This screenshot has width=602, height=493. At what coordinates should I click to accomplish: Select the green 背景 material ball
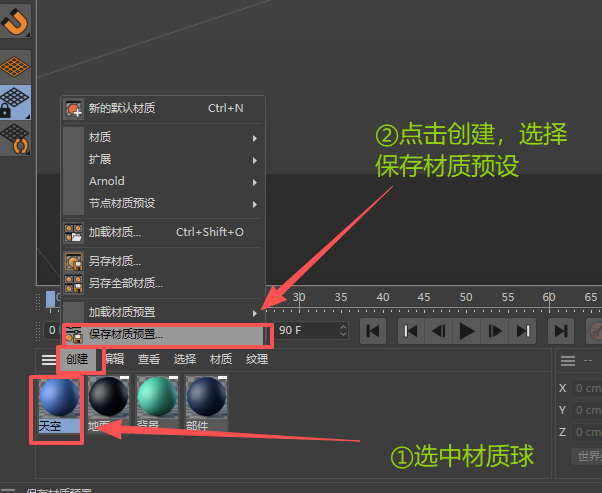pos(157,404)
